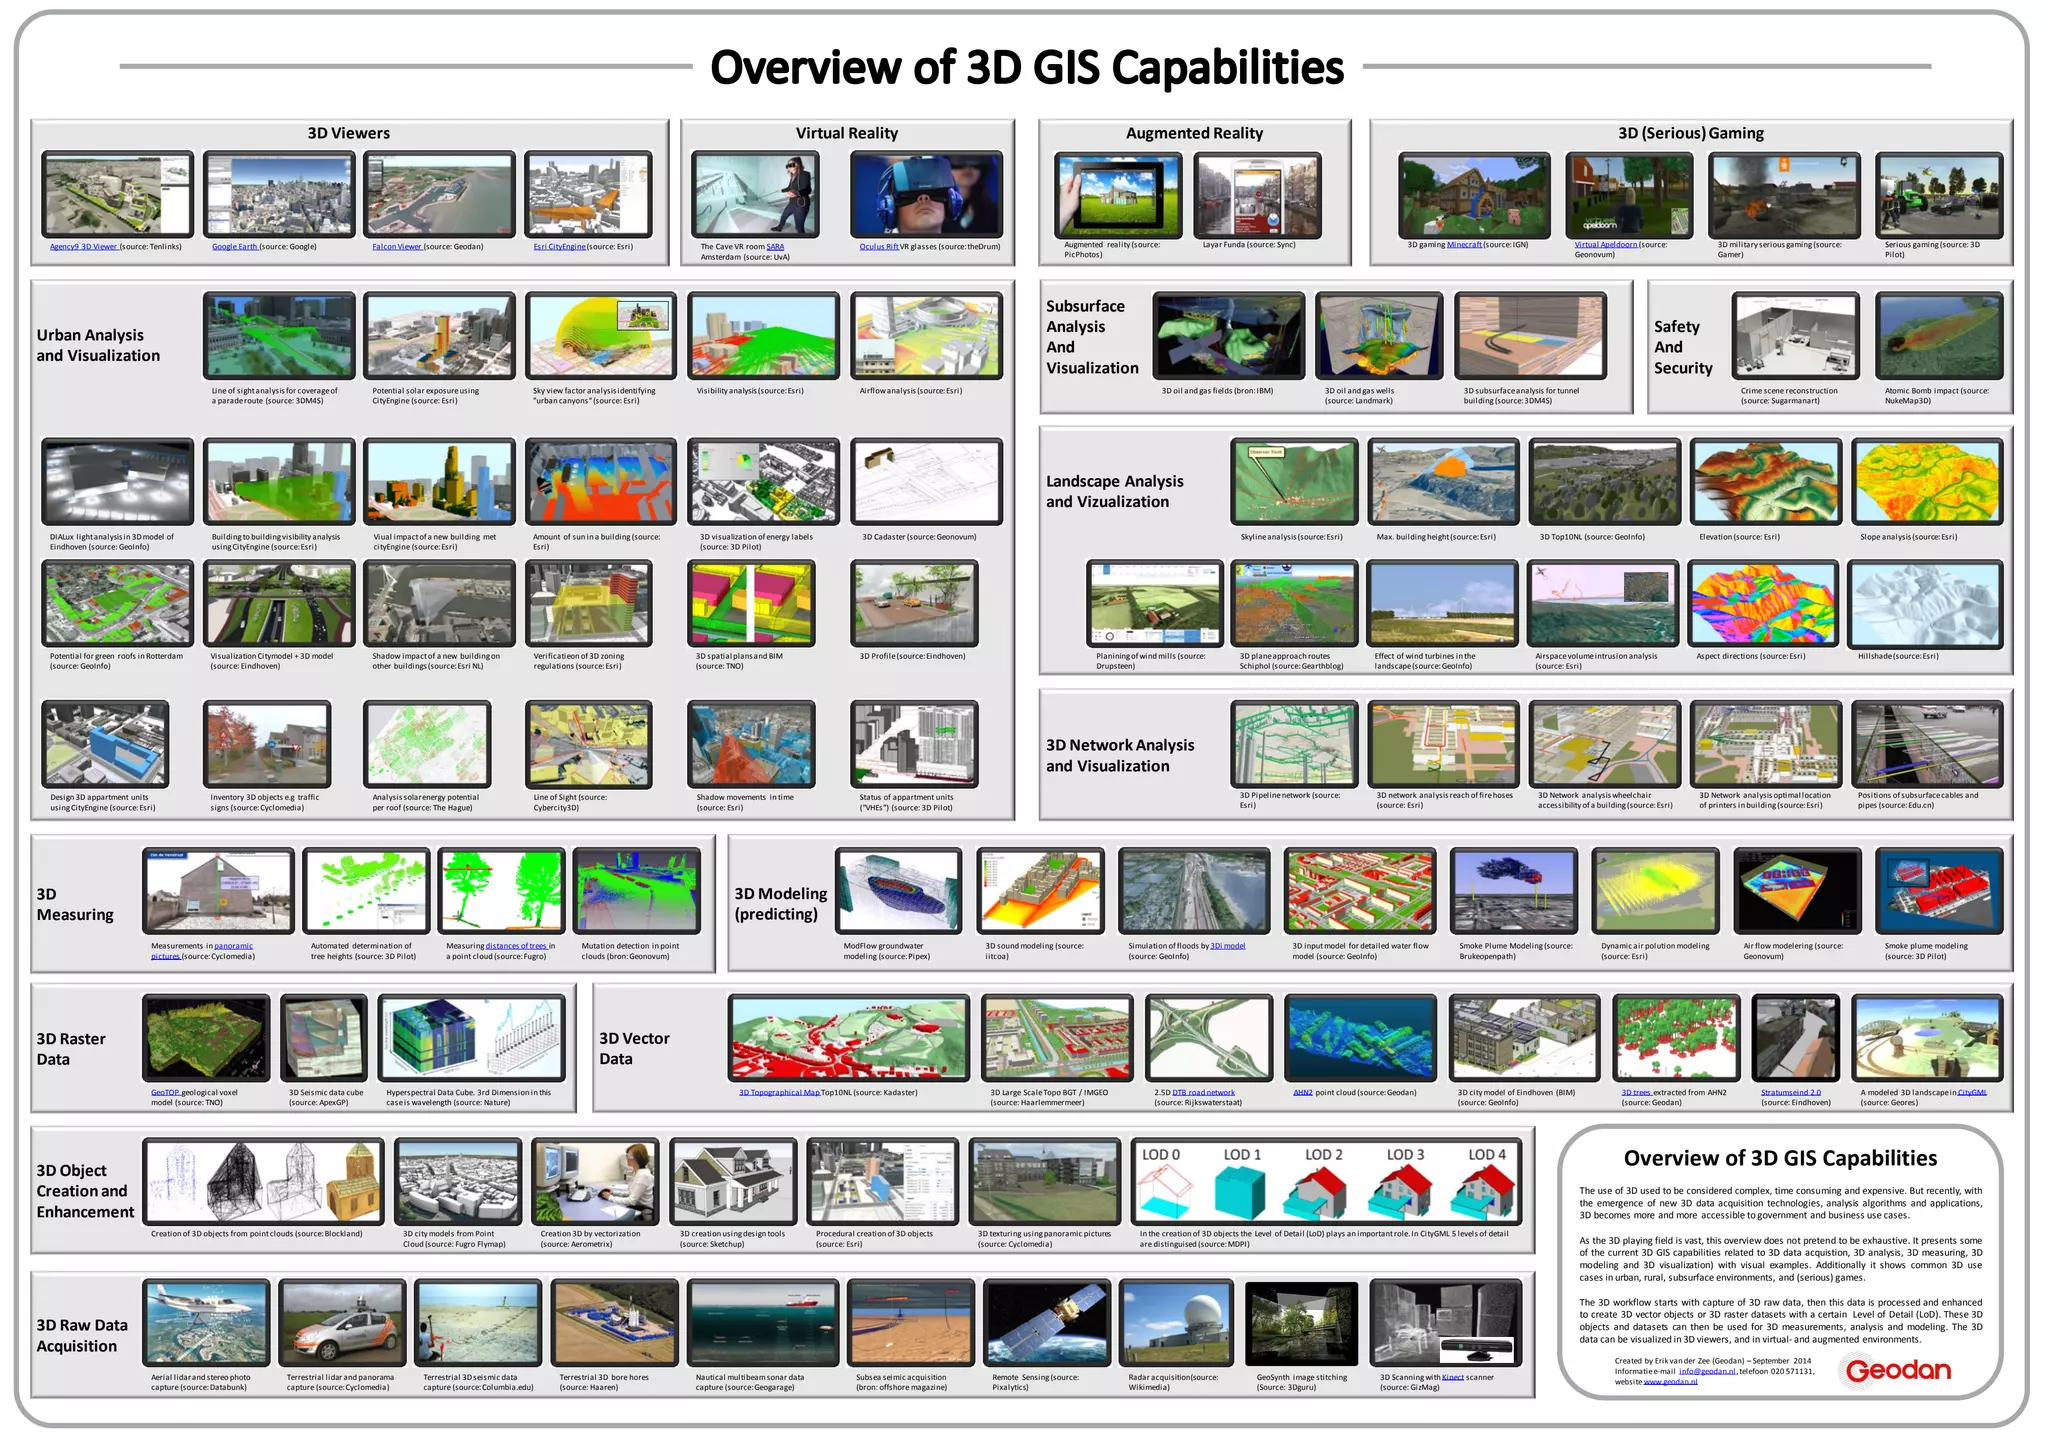Click the 3D seismic data cube thumbnail
The height and width of the screenshot is (1446, 2048).
tap(324, 1038)
